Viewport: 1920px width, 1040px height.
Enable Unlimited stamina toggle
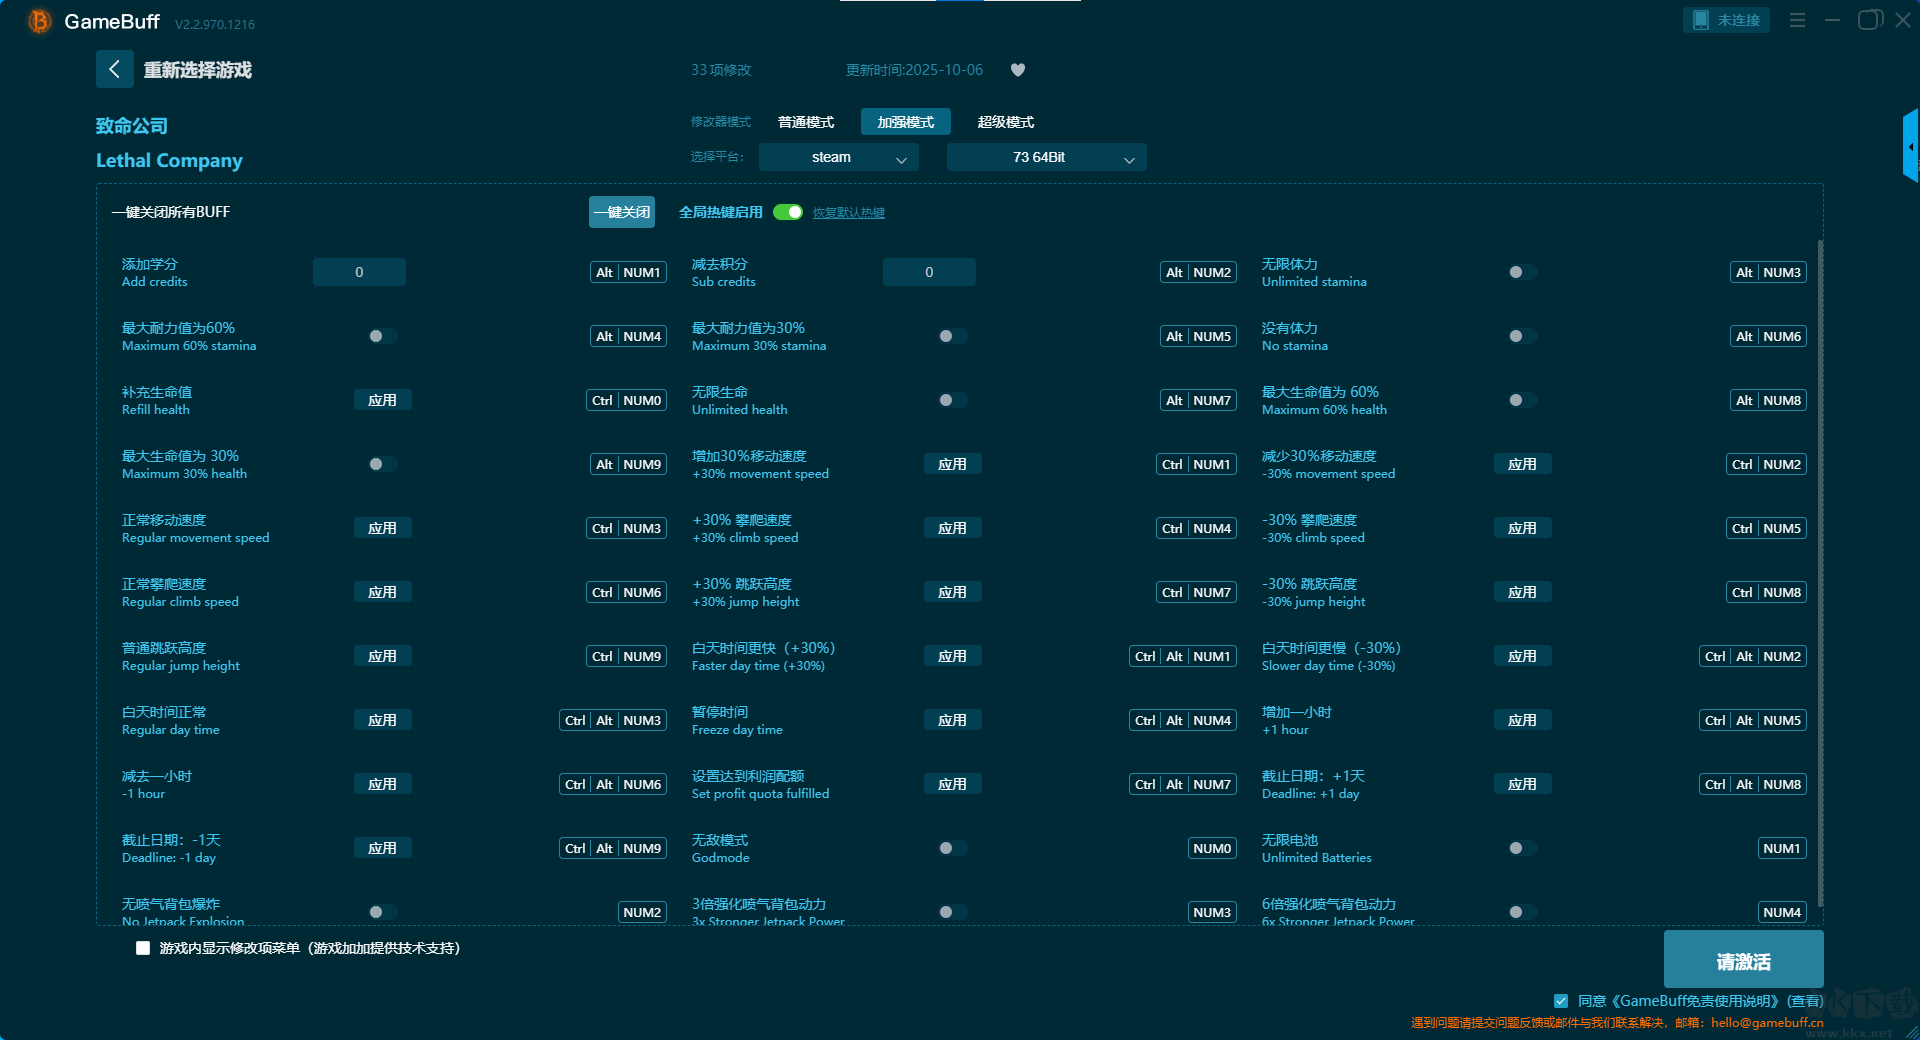coord(1523,272)
